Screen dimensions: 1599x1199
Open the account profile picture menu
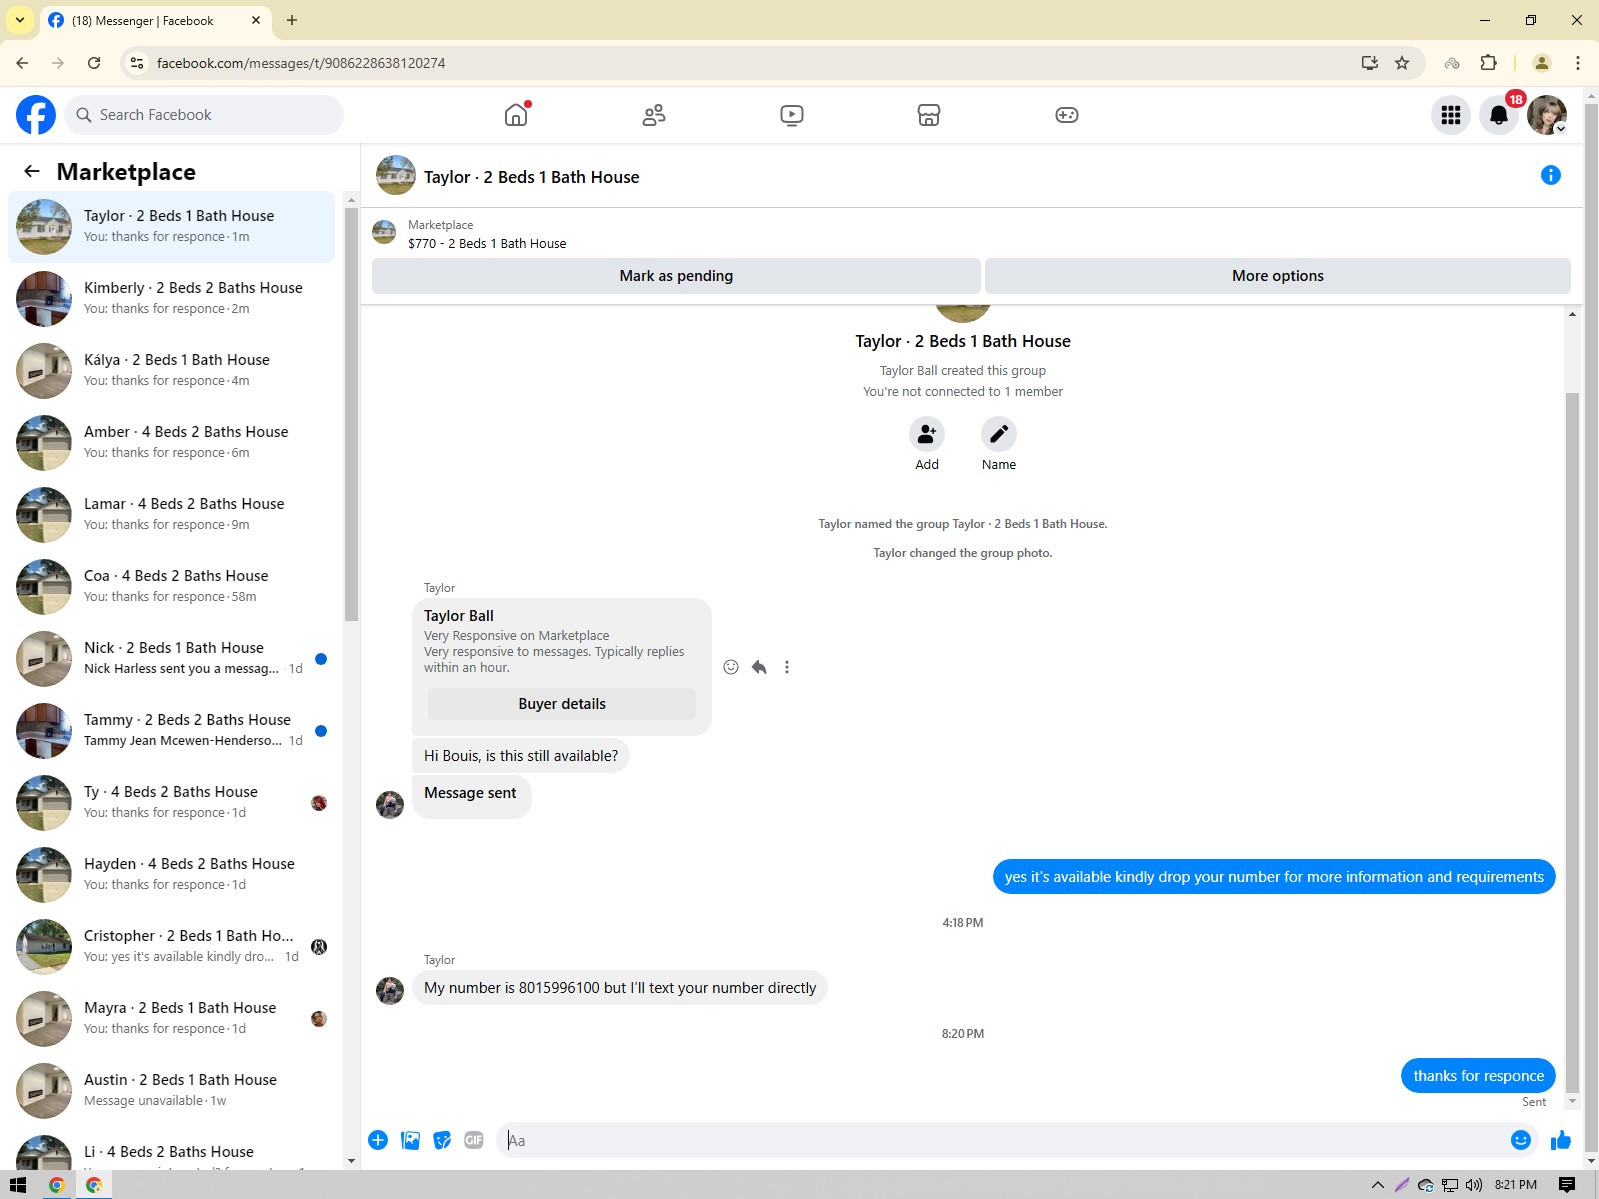pyautogui.click(x=1547, y=115)
